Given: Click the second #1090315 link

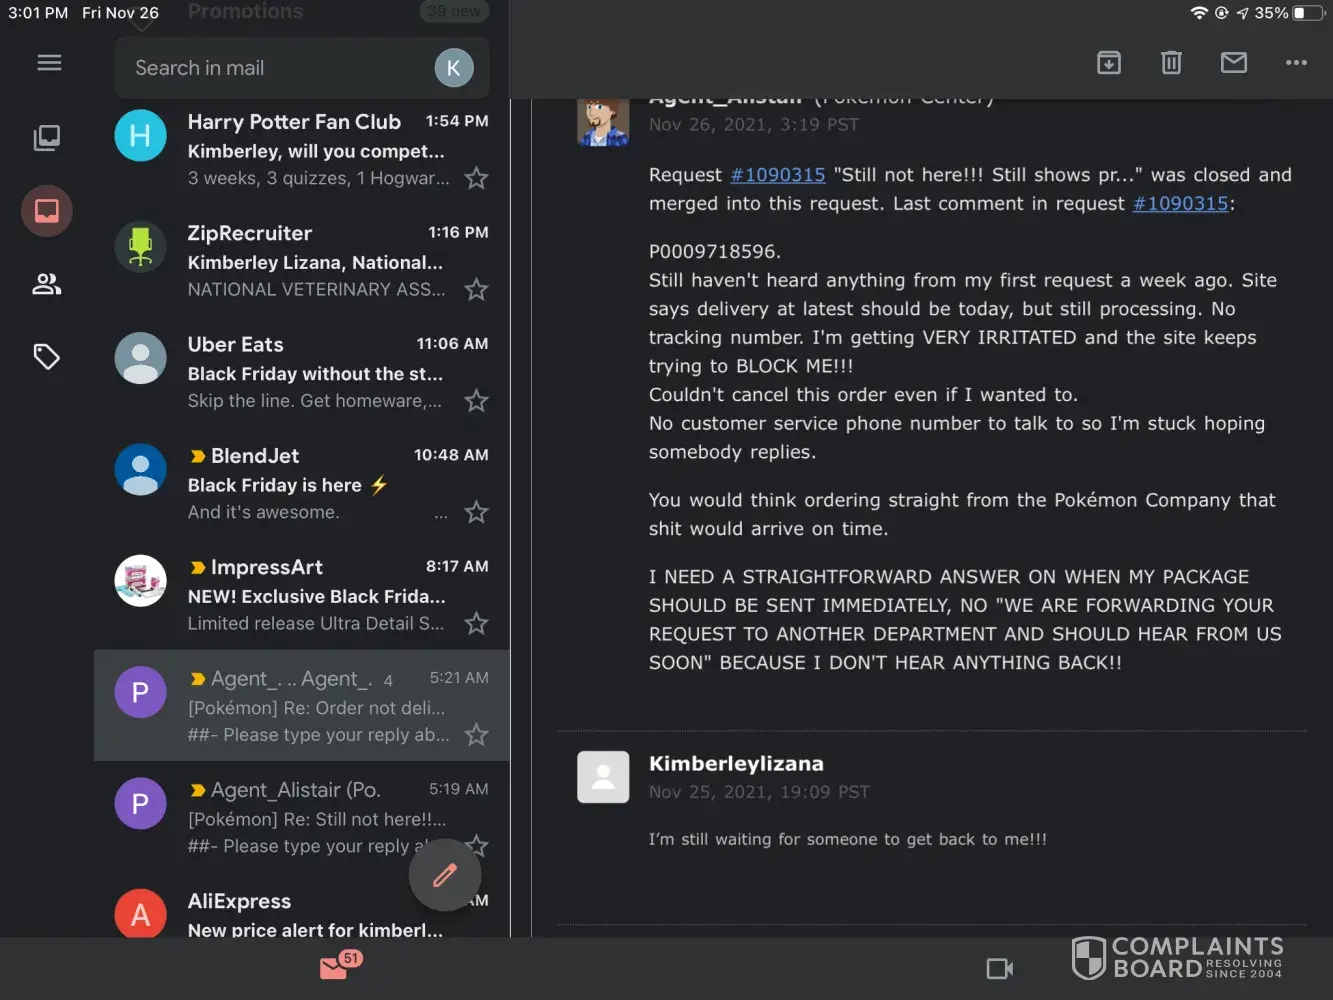Looking at the screenshot, I should tap(1180, 204).
